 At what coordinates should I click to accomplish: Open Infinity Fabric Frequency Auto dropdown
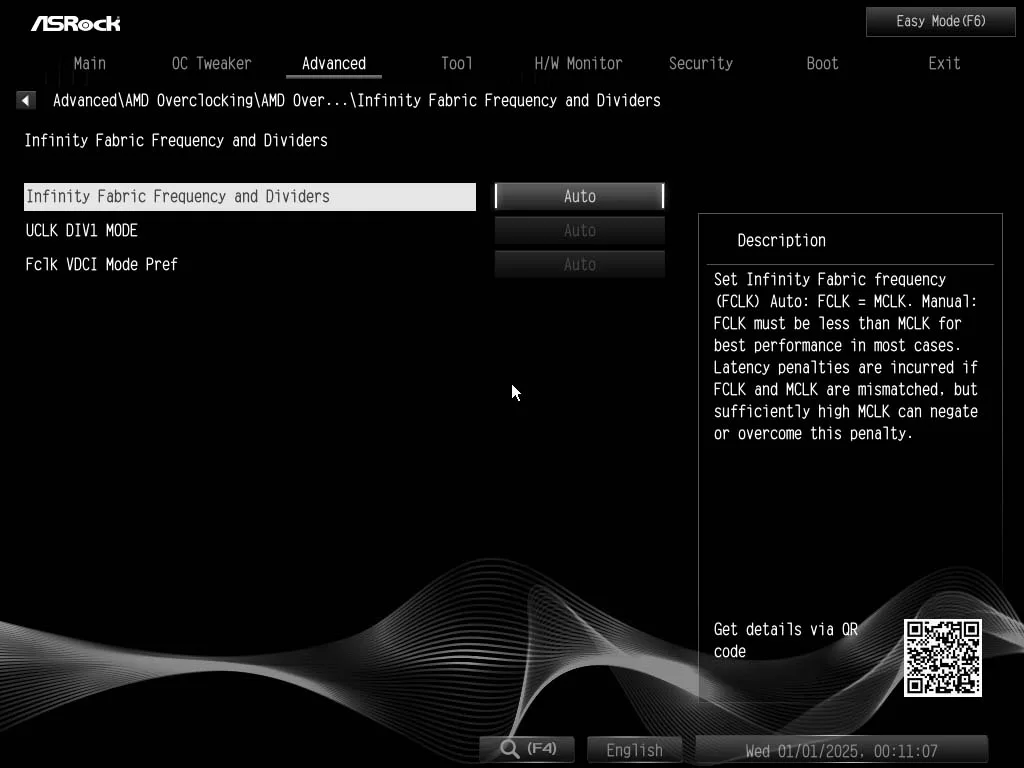580,196
